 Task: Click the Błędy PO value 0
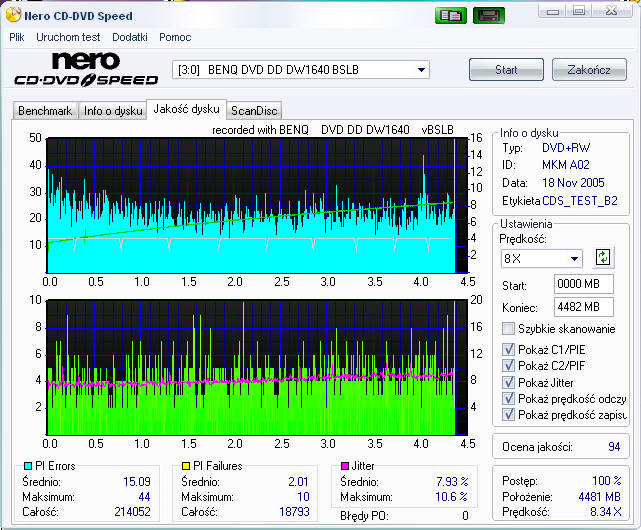click(x=465, y=516)
